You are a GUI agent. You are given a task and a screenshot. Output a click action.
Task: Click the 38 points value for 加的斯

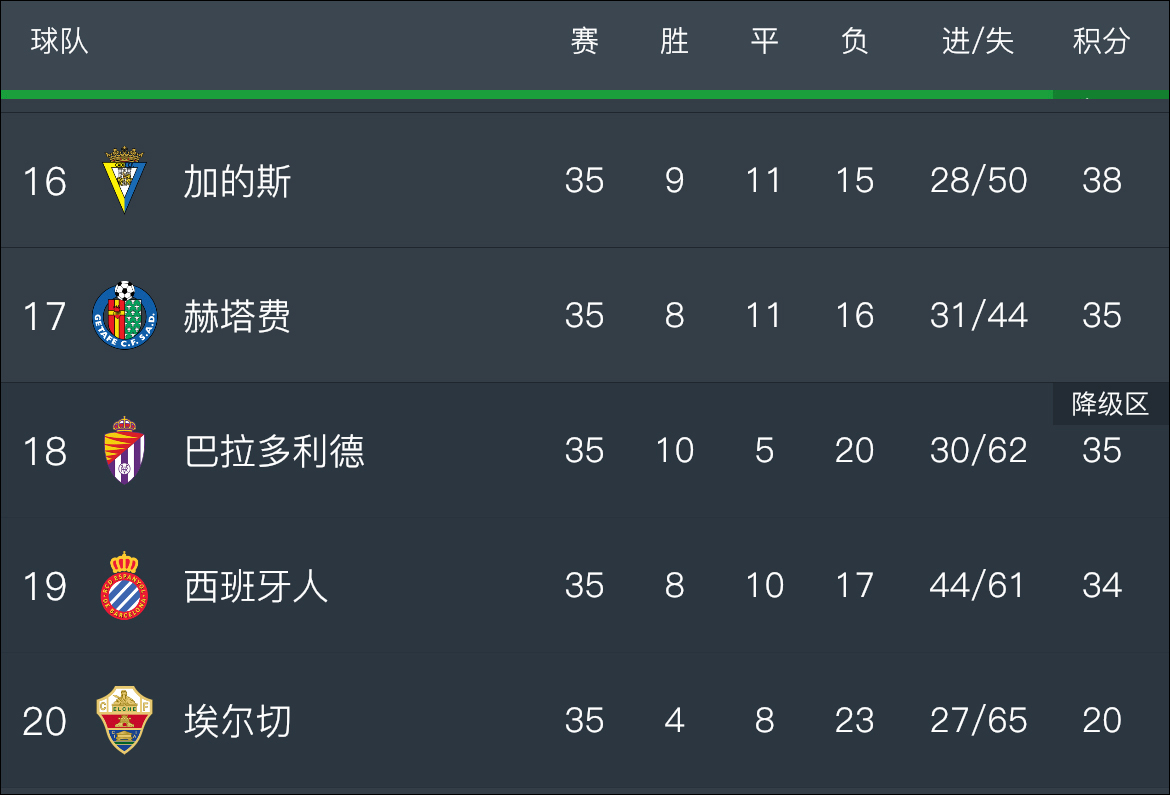[1102, 181]
